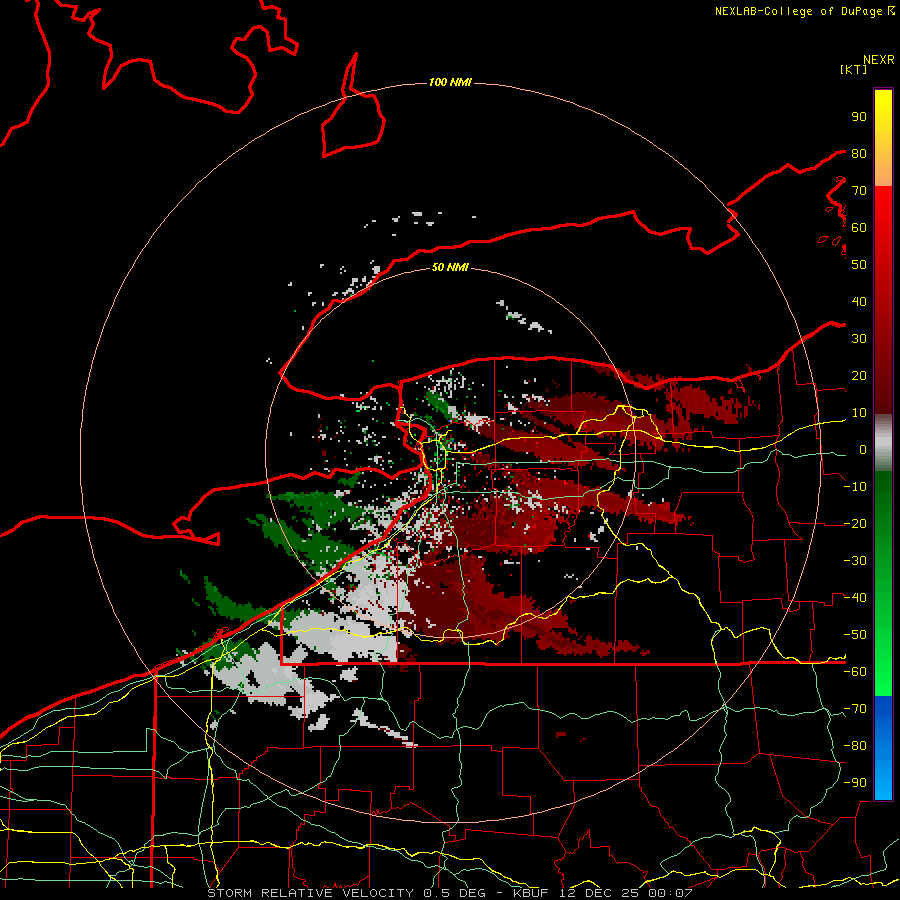
Task: Click the positive 20 knot scale label
Action: [x=859, y=375]
